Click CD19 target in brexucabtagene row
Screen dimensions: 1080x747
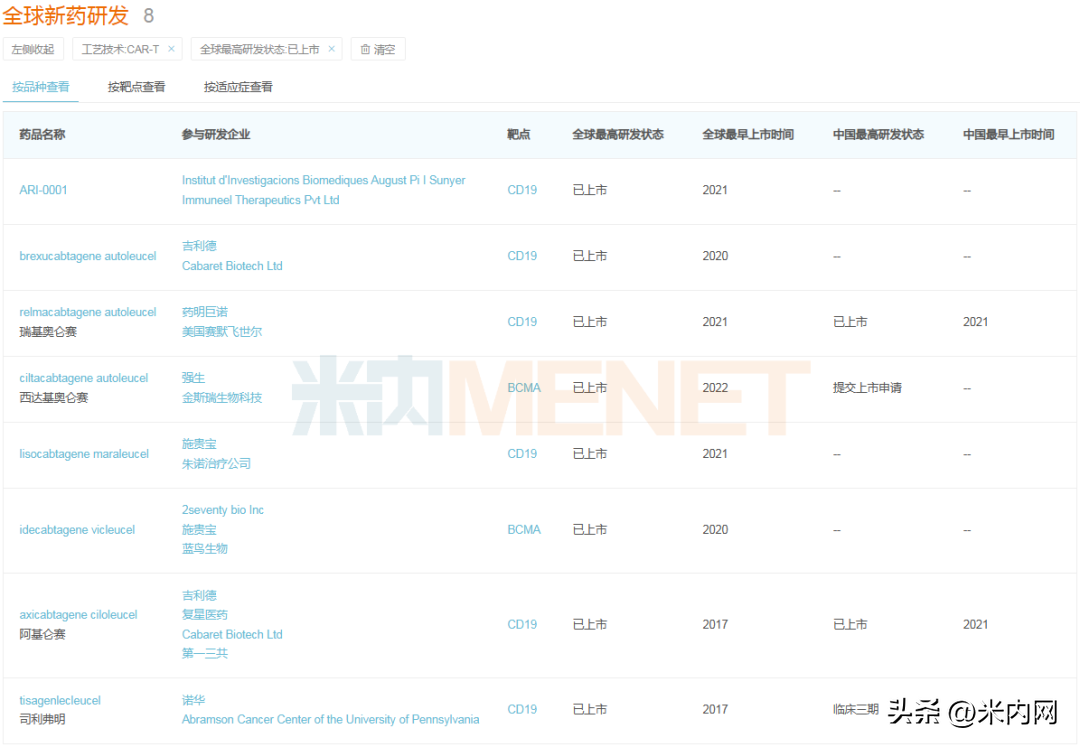tap(522, 256)
